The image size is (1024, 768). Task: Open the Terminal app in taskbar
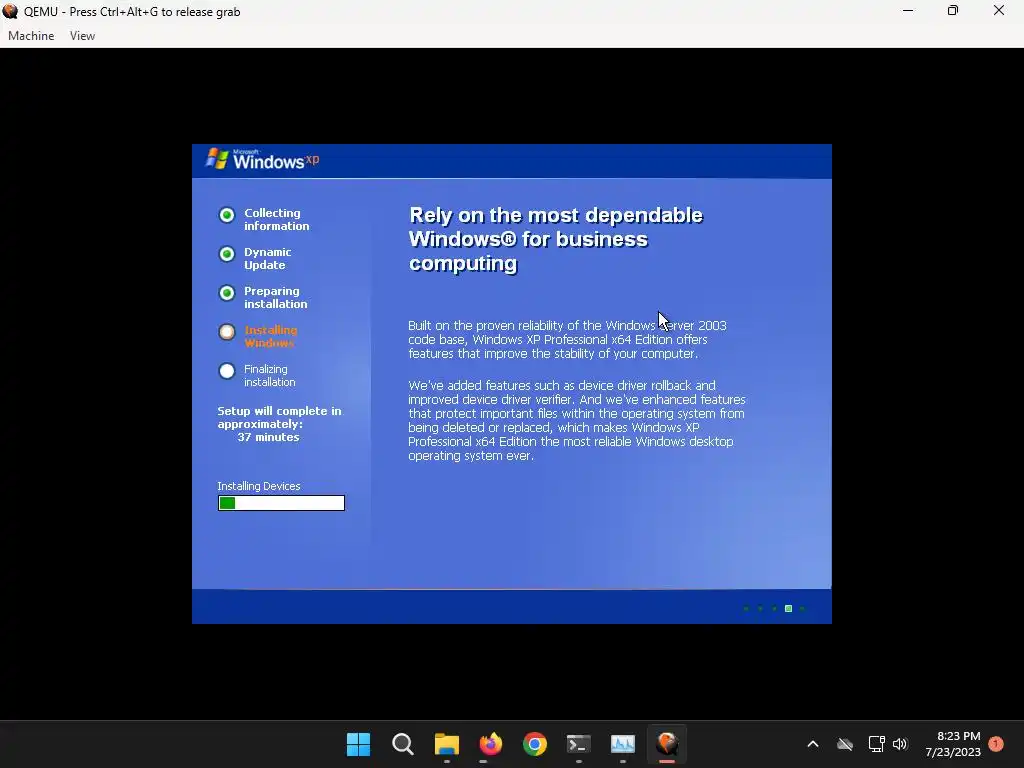[579, 744]
